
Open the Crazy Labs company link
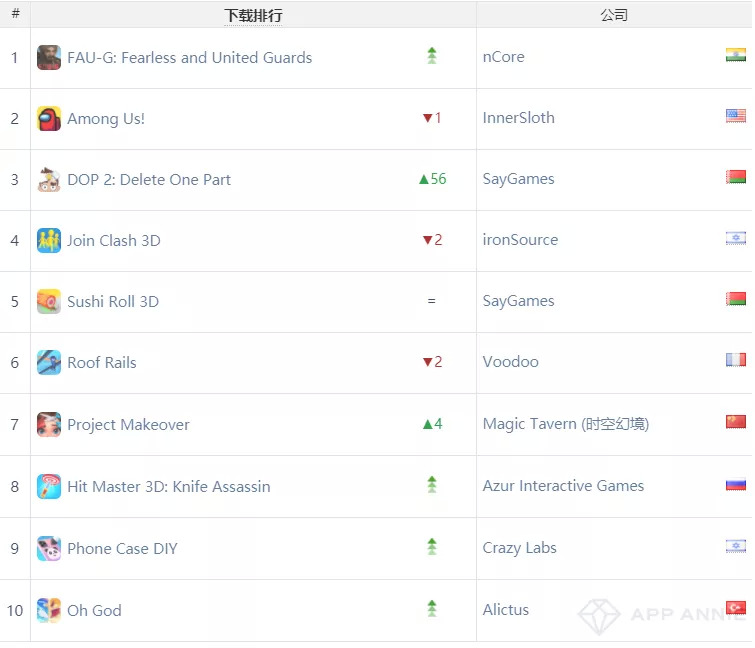pyautogui.click(x=519, y=548)
